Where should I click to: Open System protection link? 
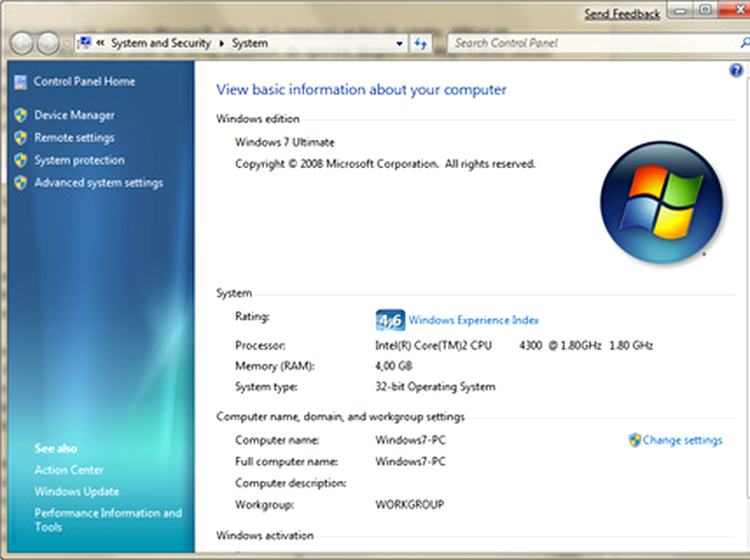79,160
